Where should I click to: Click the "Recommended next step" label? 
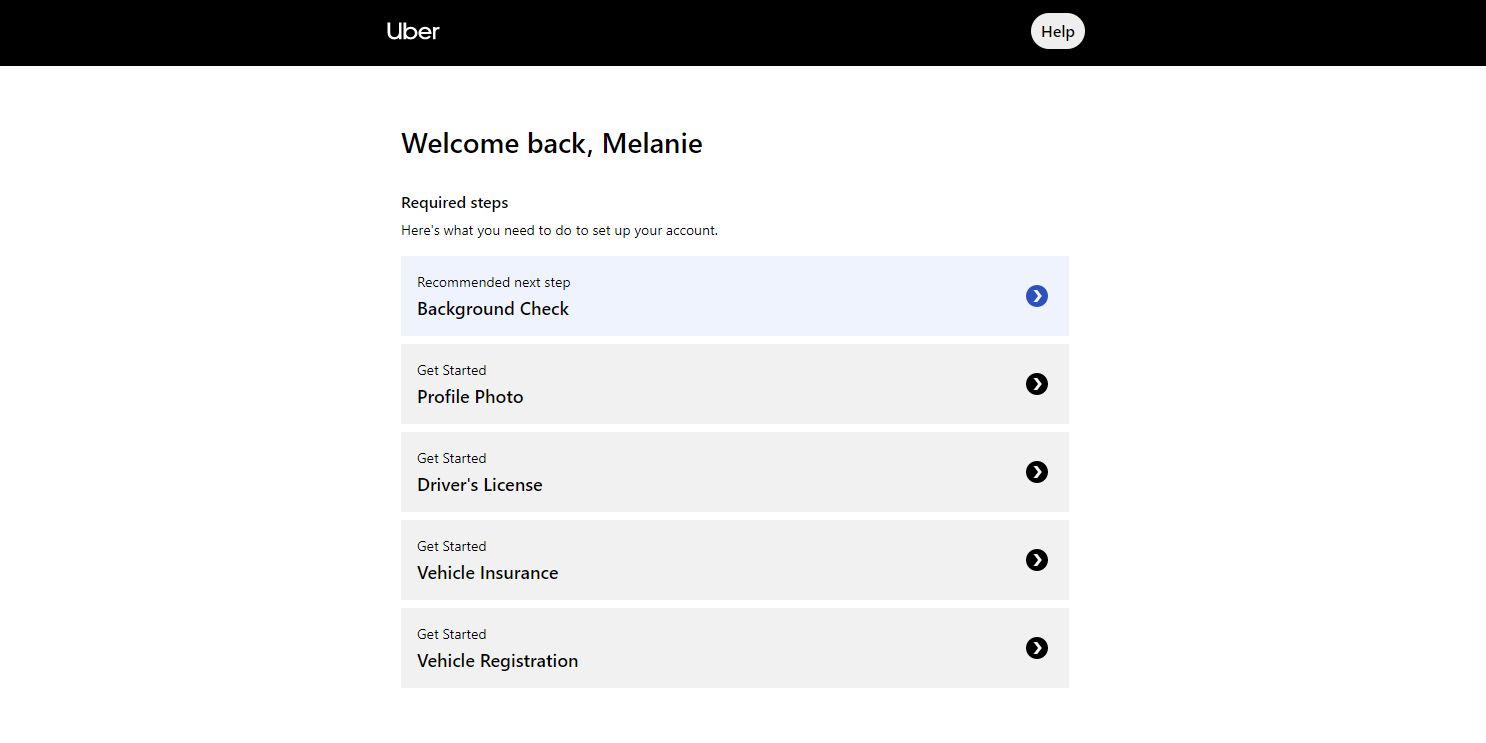point(494,283)
